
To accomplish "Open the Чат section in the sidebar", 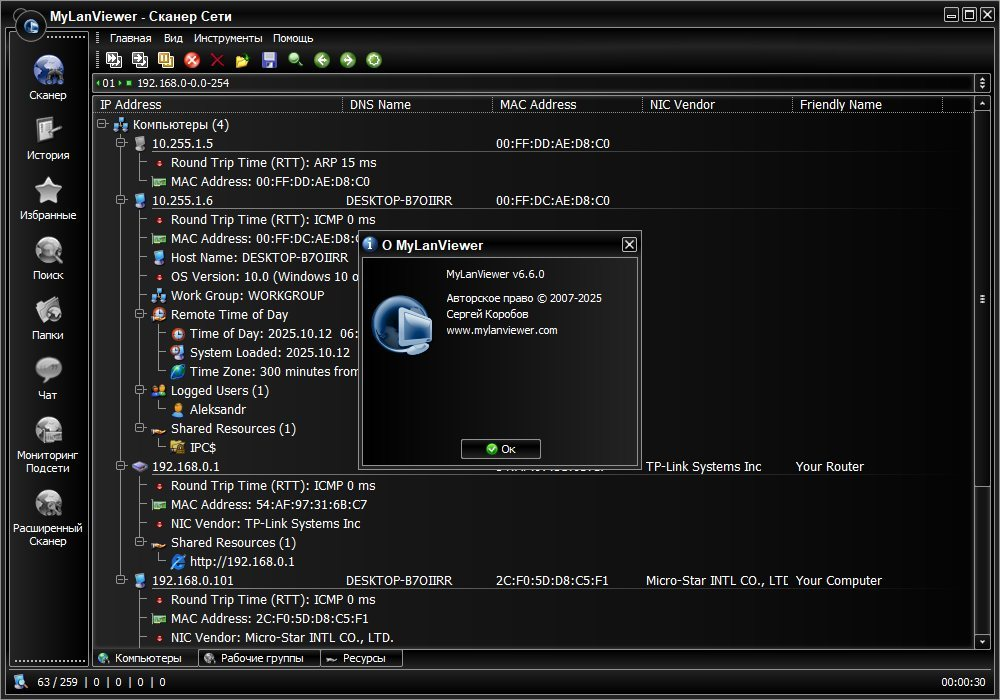I will [x=48, y=378].
